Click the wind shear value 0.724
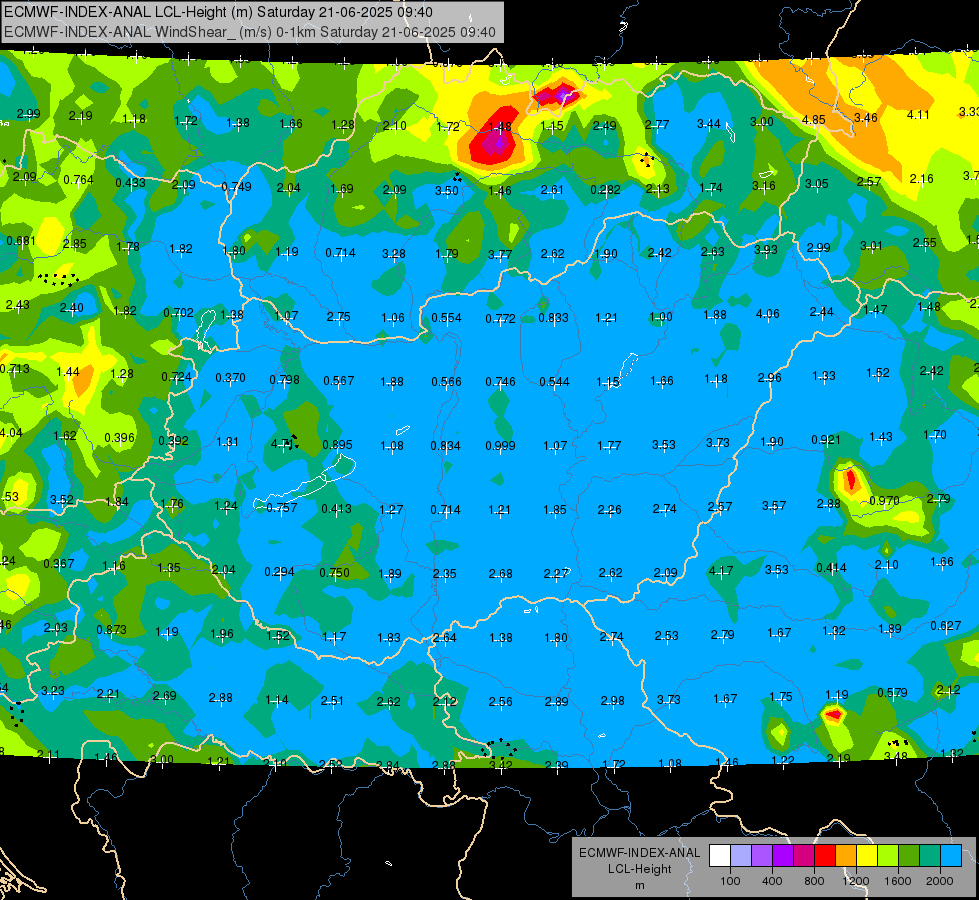This screenshot has height=900, width=979. [176, 377]
